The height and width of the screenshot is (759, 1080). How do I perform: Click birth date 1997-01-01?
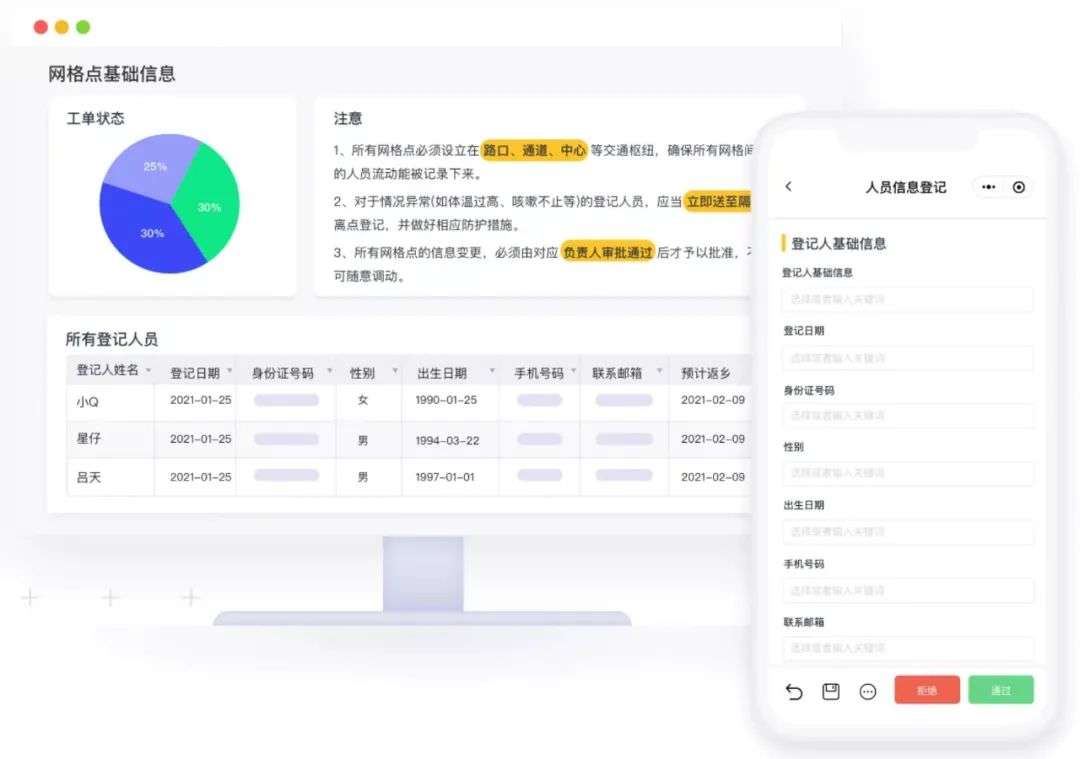(445, 477)
